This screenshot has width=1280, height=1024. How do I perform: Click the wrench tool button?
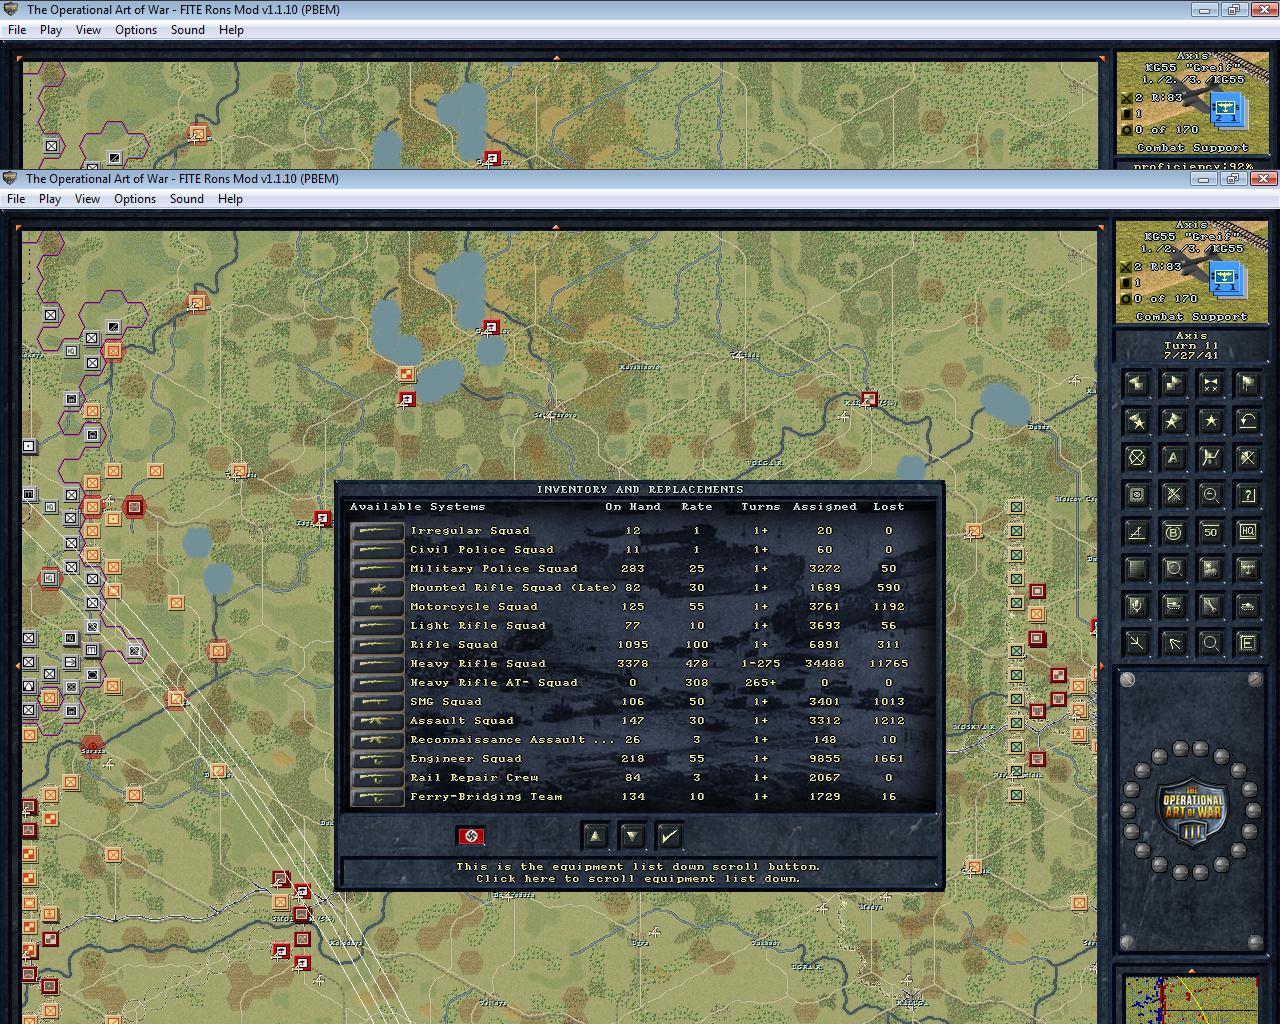click(x=1210, y=606)
